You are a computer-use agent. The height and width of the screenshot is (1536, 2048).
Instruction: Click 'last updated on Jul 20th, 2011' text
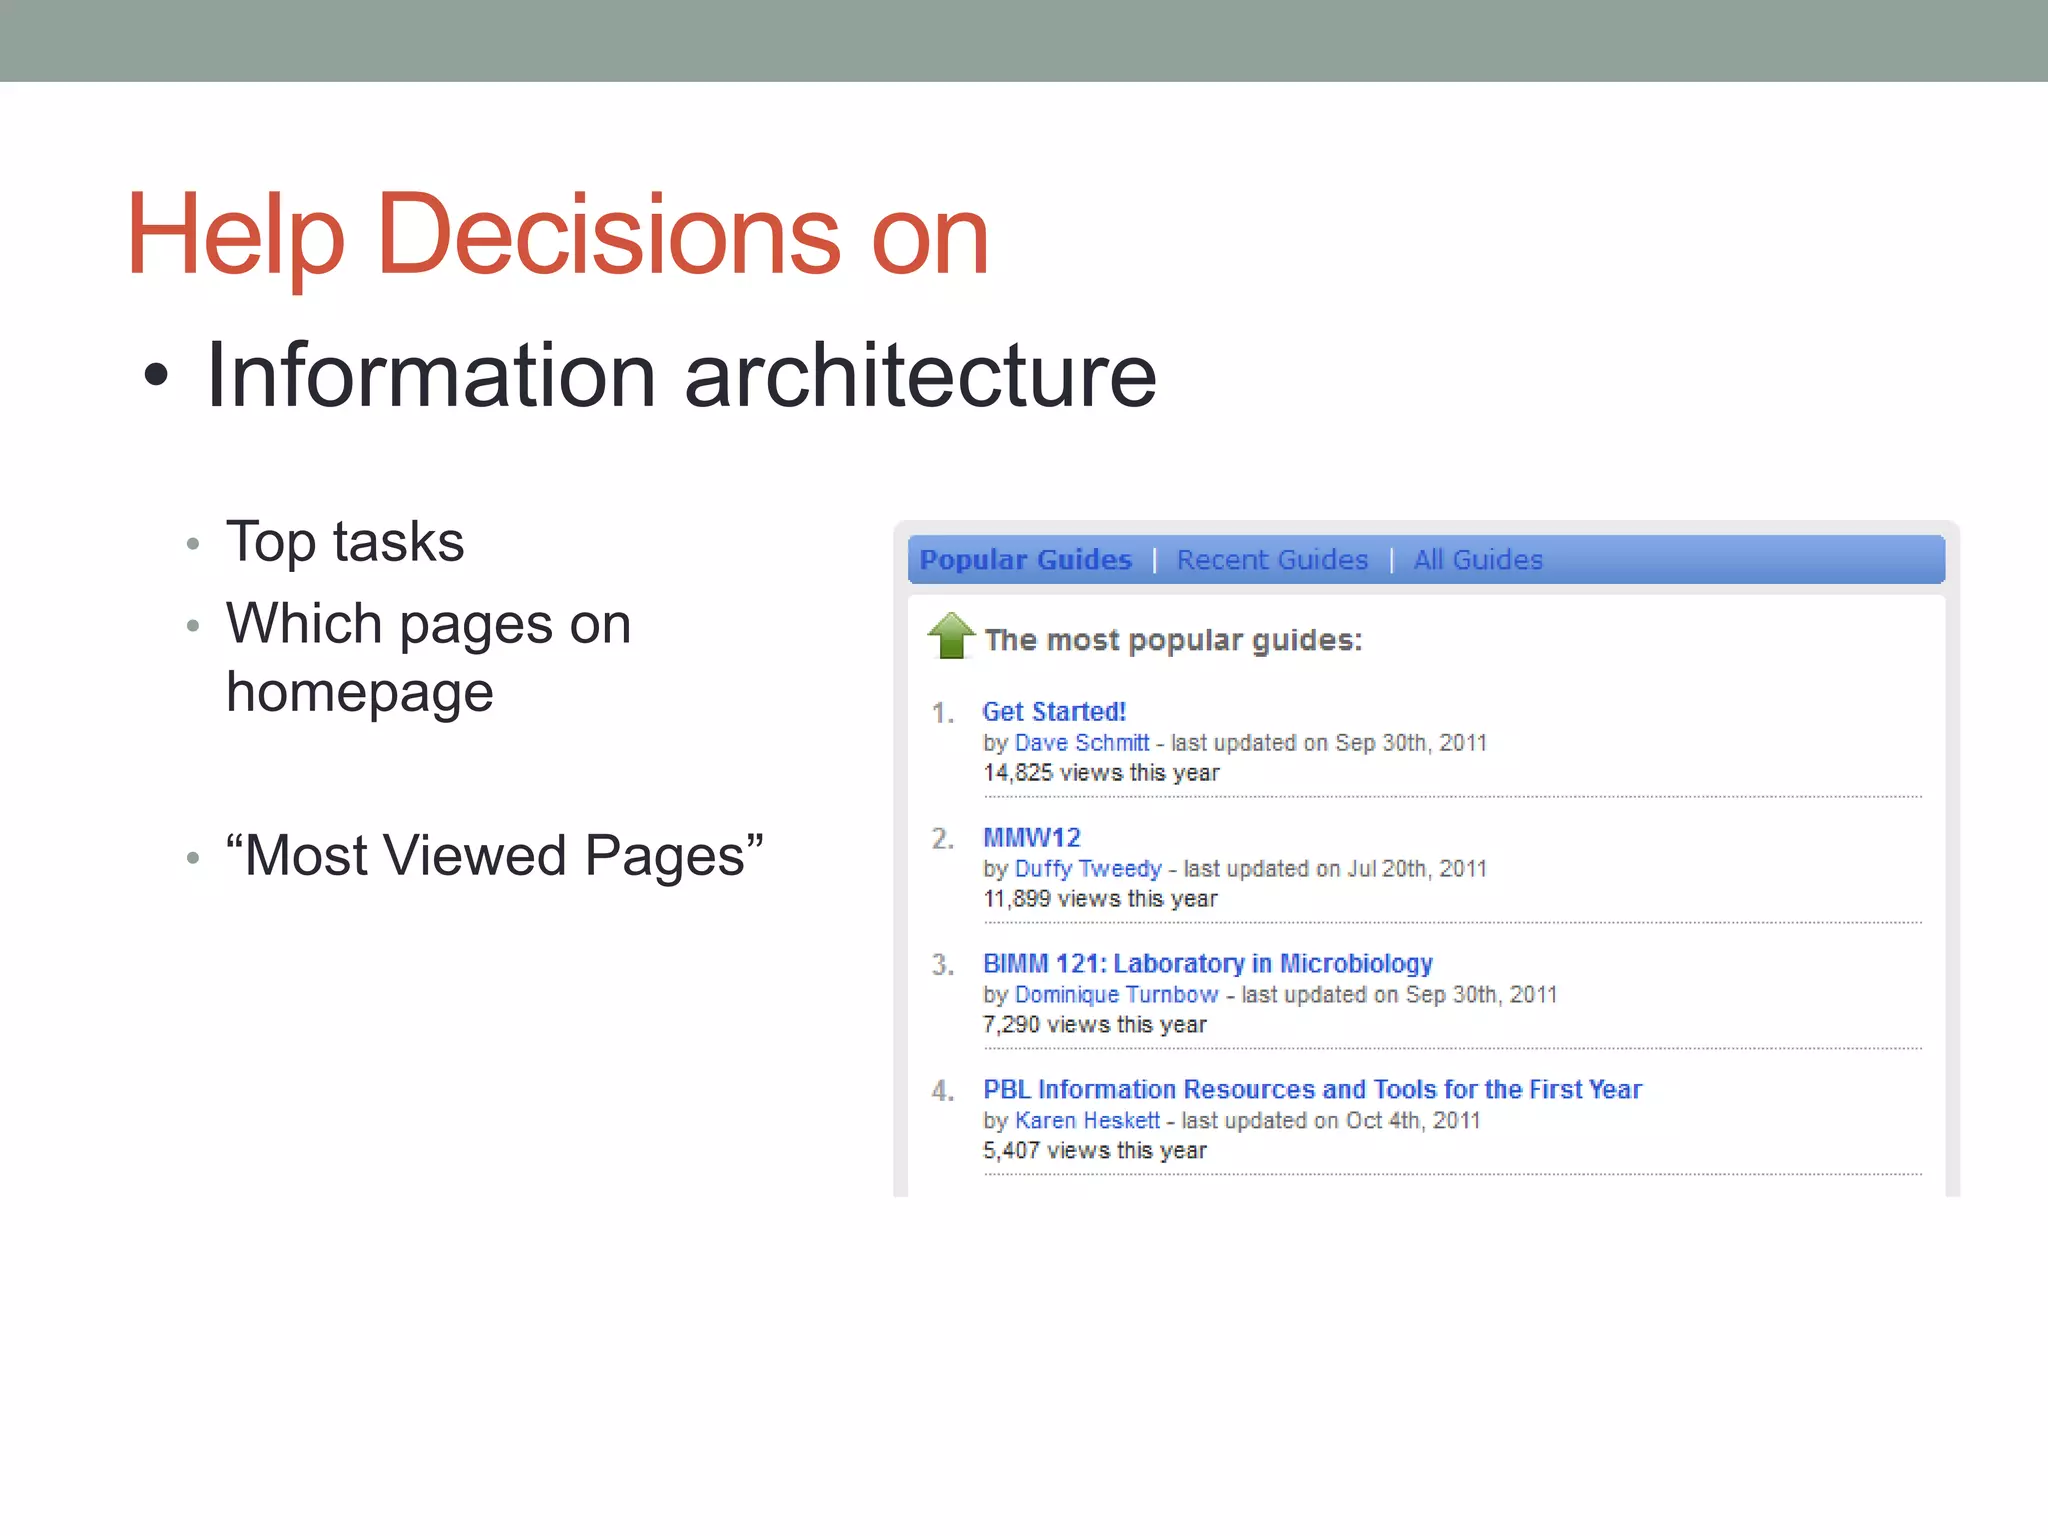(1335, 869)
